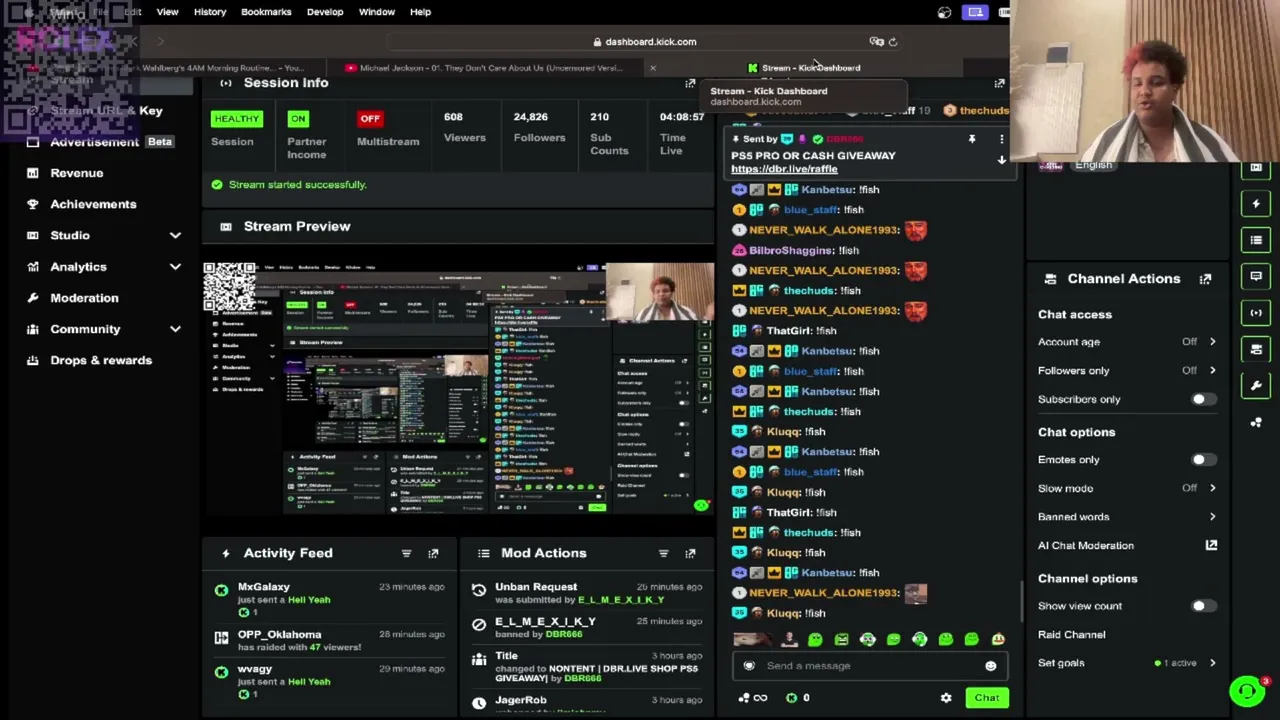Open the wrench tools icon in right rail
1280x720 pixels.
coord(1256,385)
